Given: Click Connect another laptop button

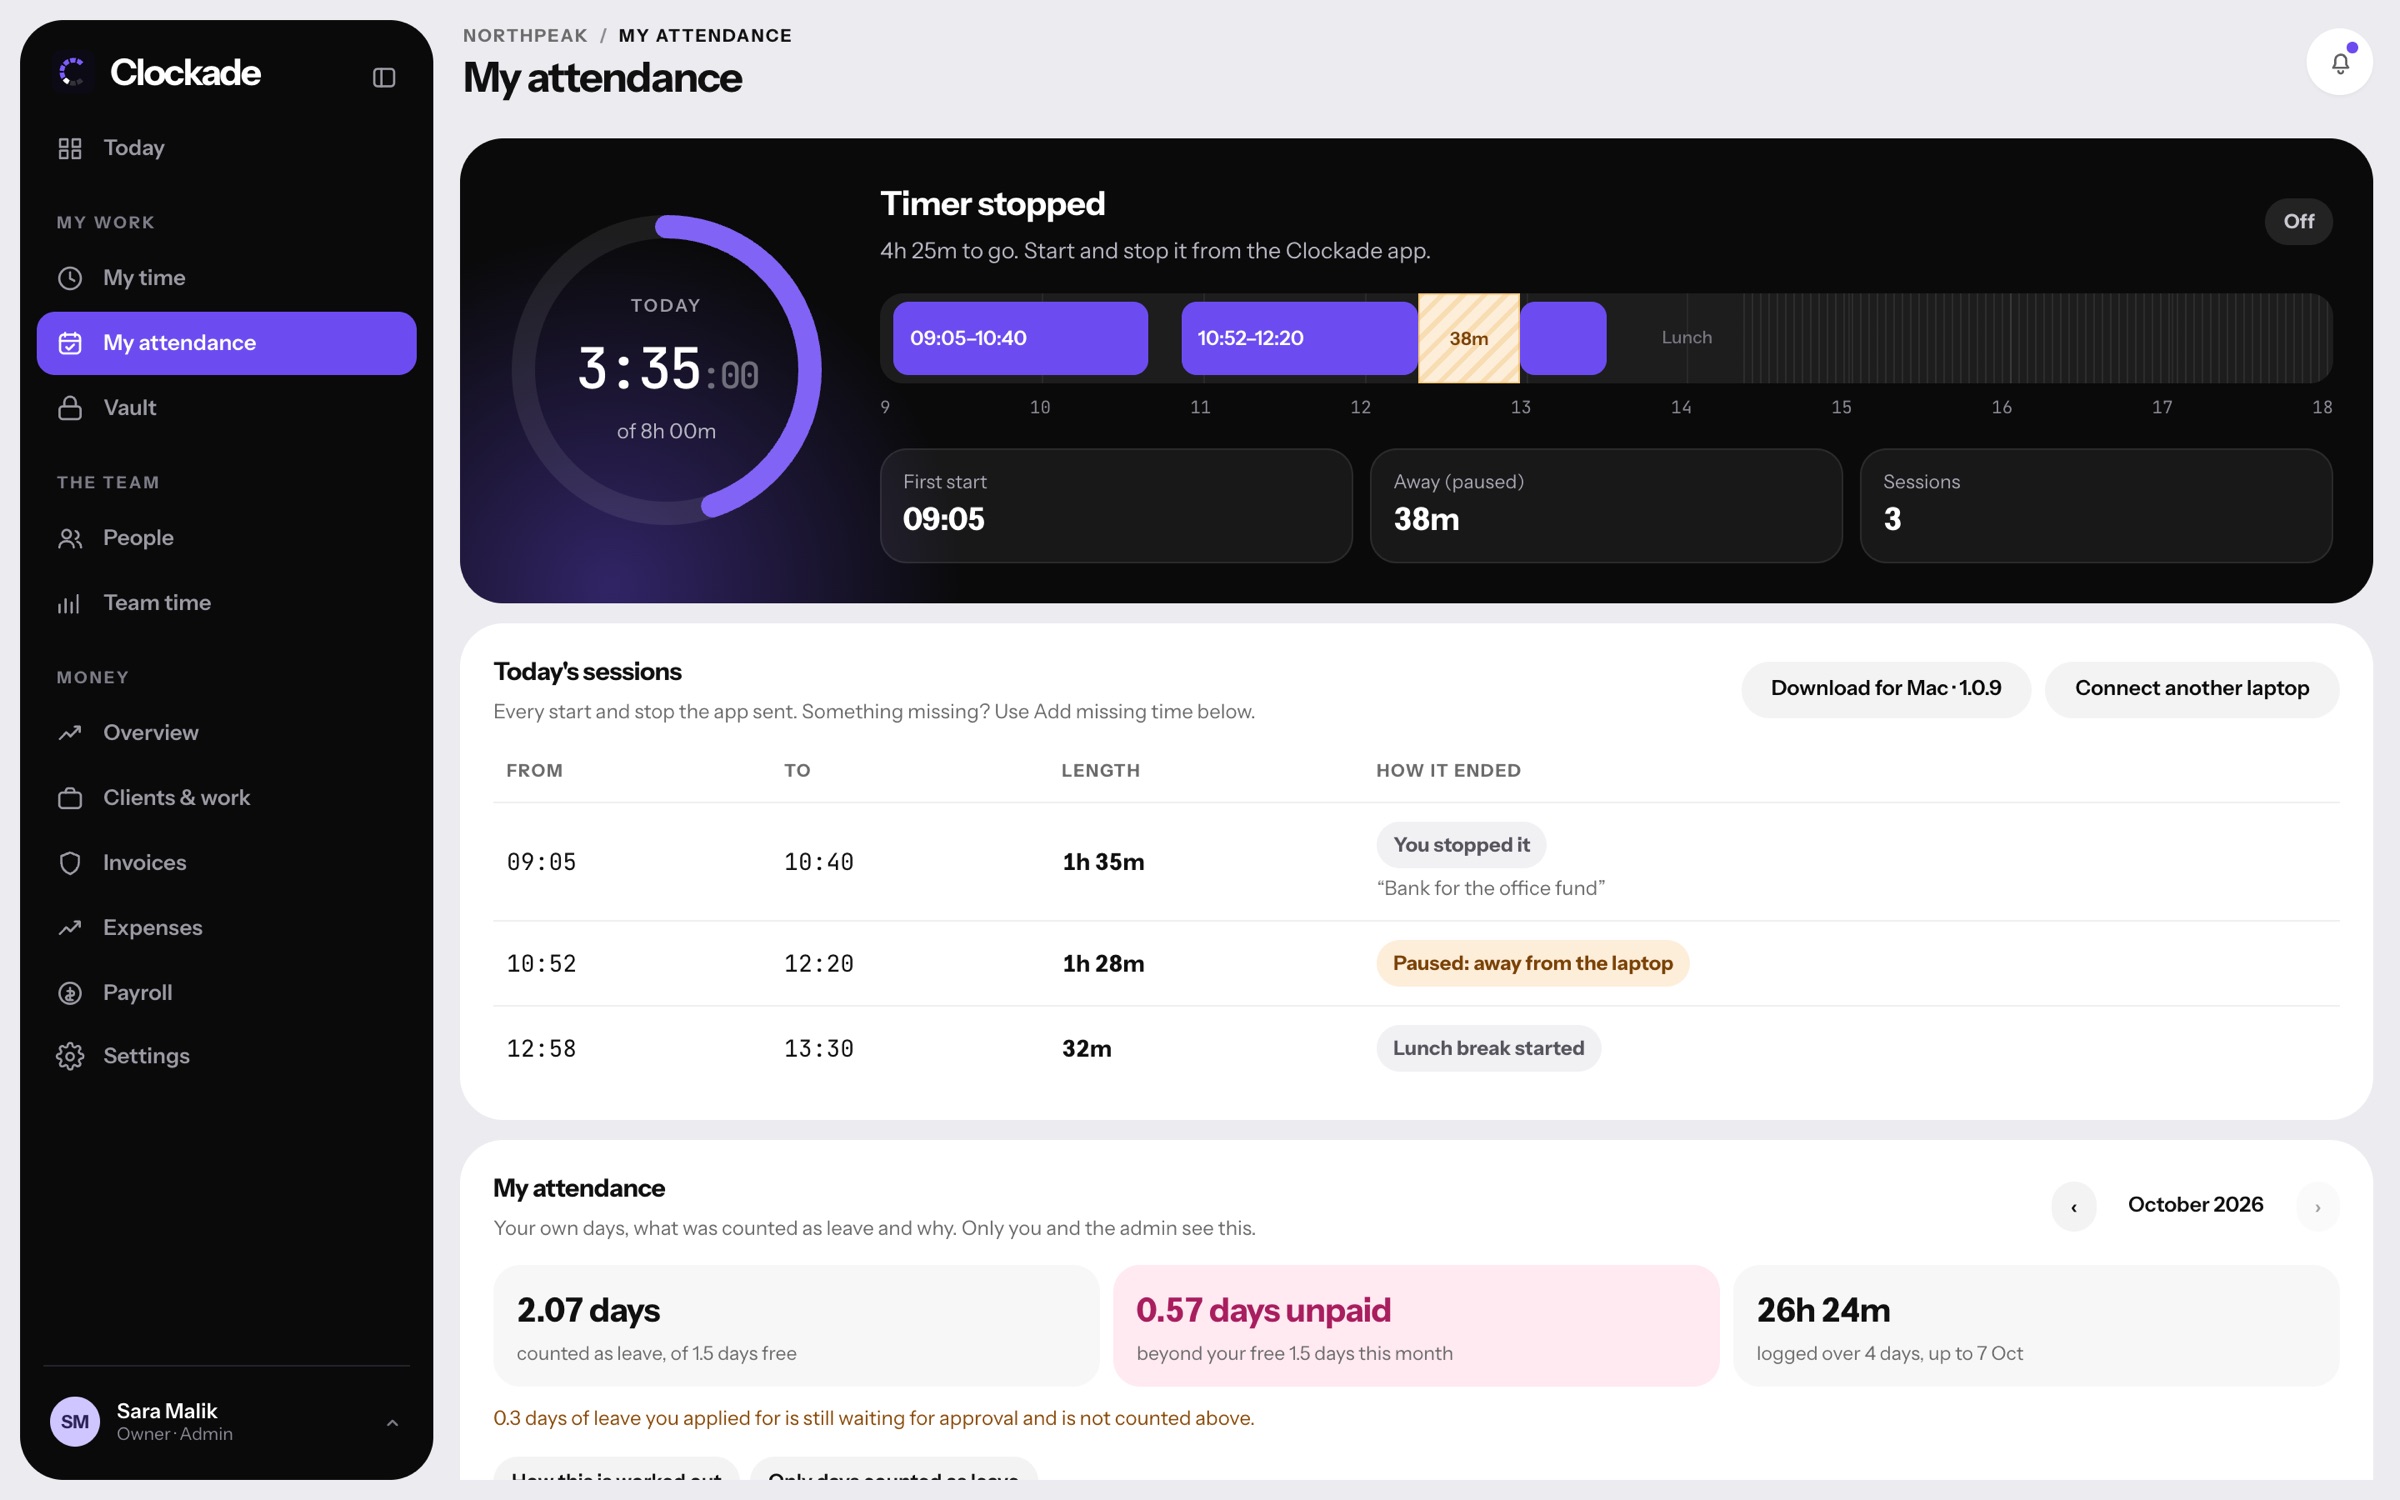Looking at the screenshot, I should pyautogui.click(x=2192, y=688).
